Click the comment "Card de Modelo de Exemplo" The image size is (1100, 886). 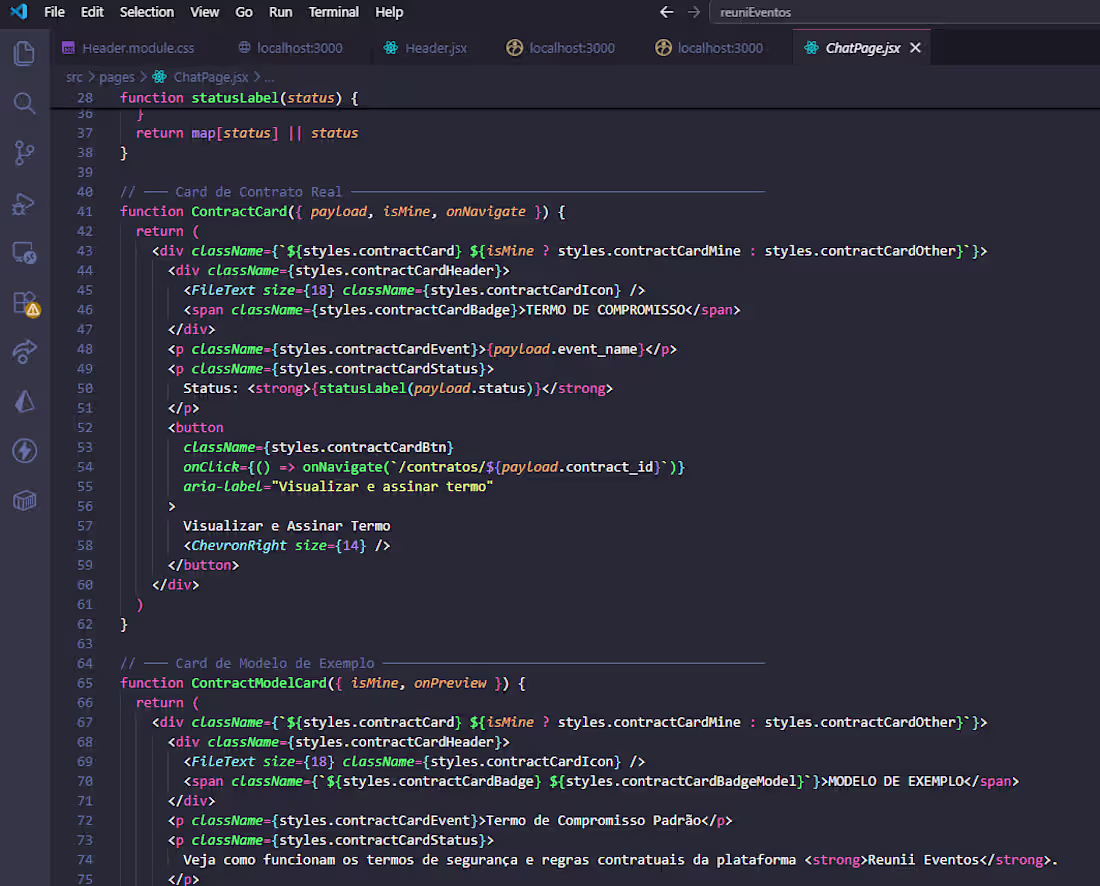[274, 663]
